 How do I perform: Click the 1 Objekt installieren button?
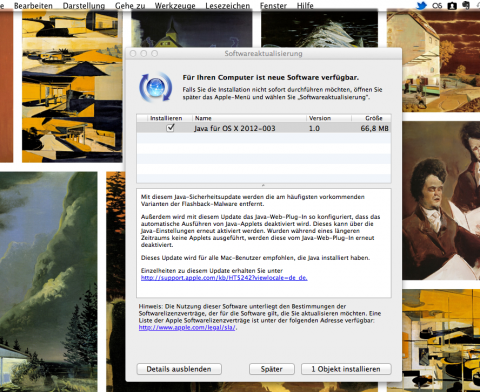click(346, 369)
